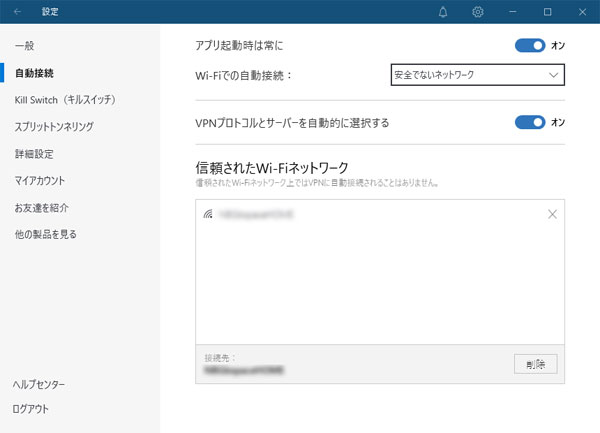This screenshot has height=433, width=600.
Task: Open notifications bell icon
Action: pos(443,12)
